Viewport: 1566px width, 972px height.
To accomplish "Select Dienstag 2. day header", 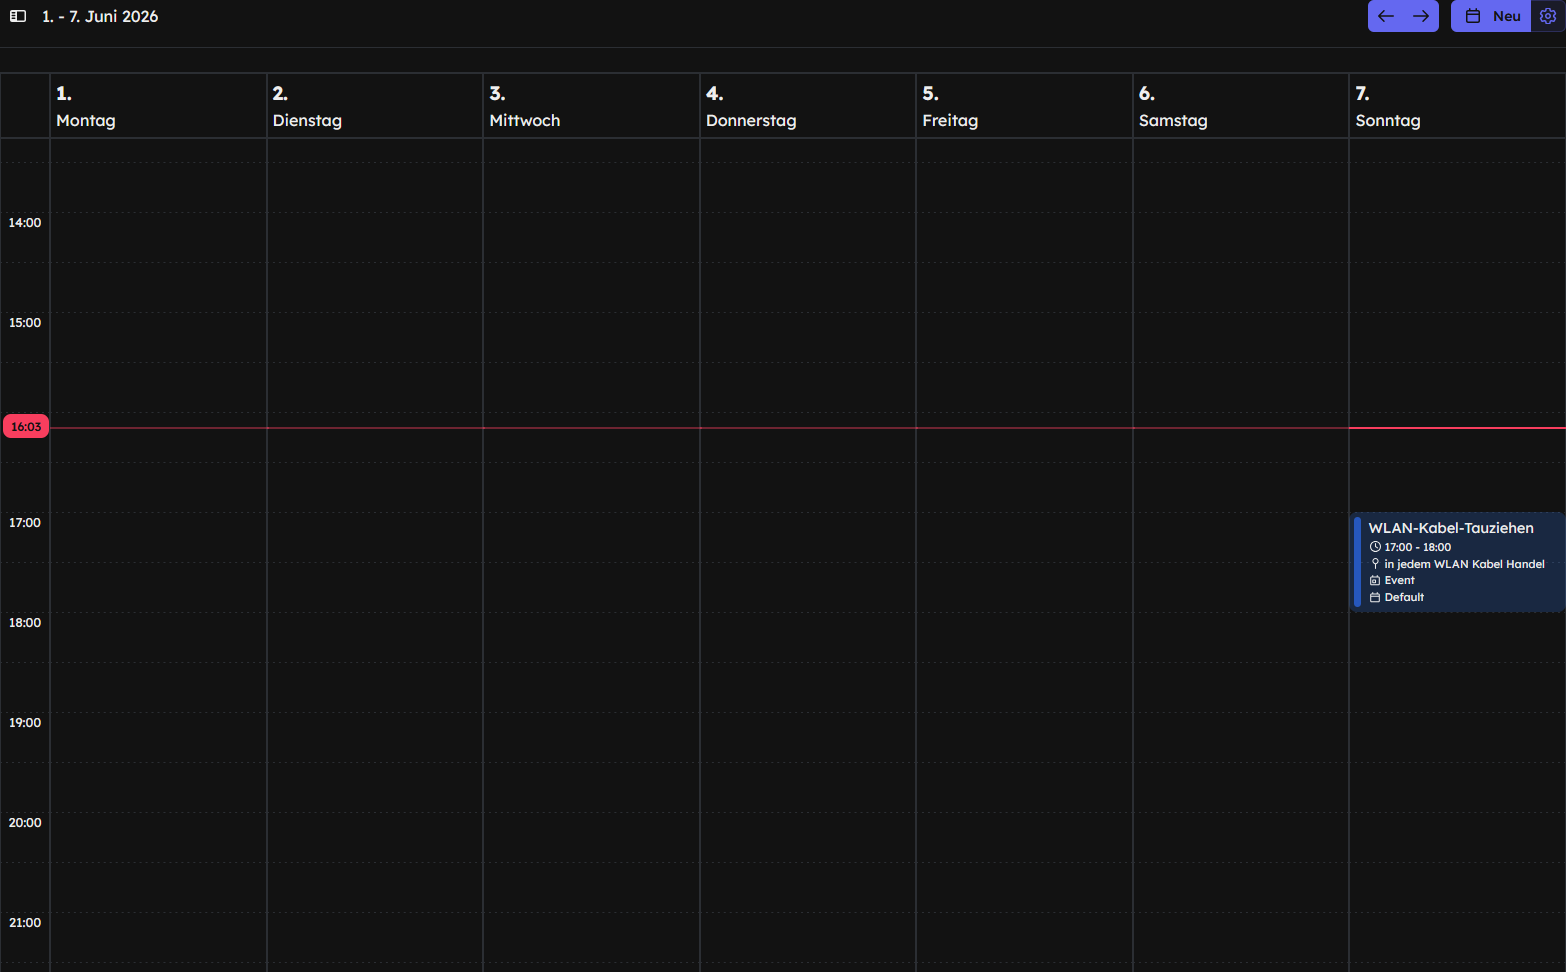I will [375, 106].
